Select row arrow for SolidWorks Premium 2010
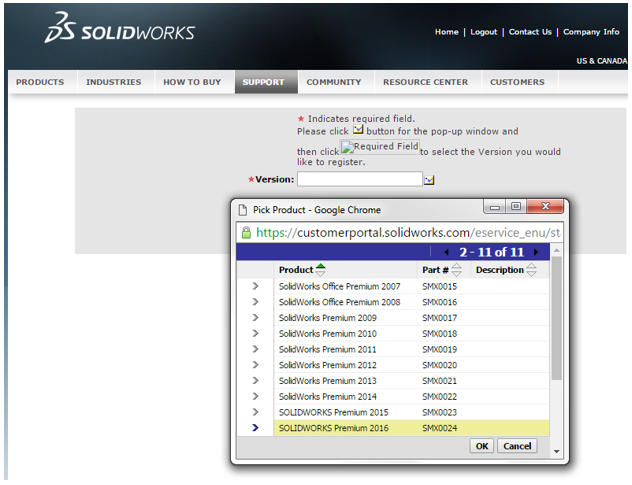The image size is (632, 485). tap(255, 333)
